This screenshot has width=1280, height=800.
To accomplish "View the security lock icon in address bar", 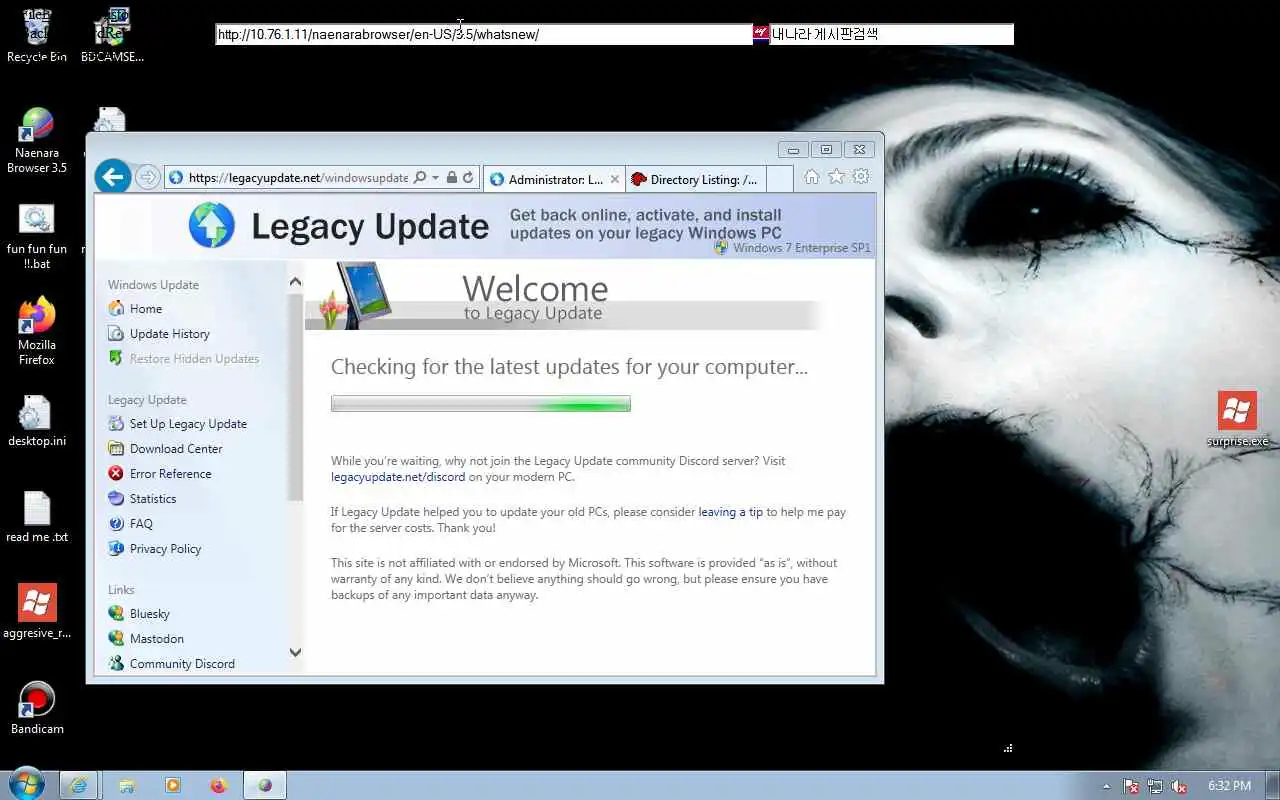I will 452,177.
